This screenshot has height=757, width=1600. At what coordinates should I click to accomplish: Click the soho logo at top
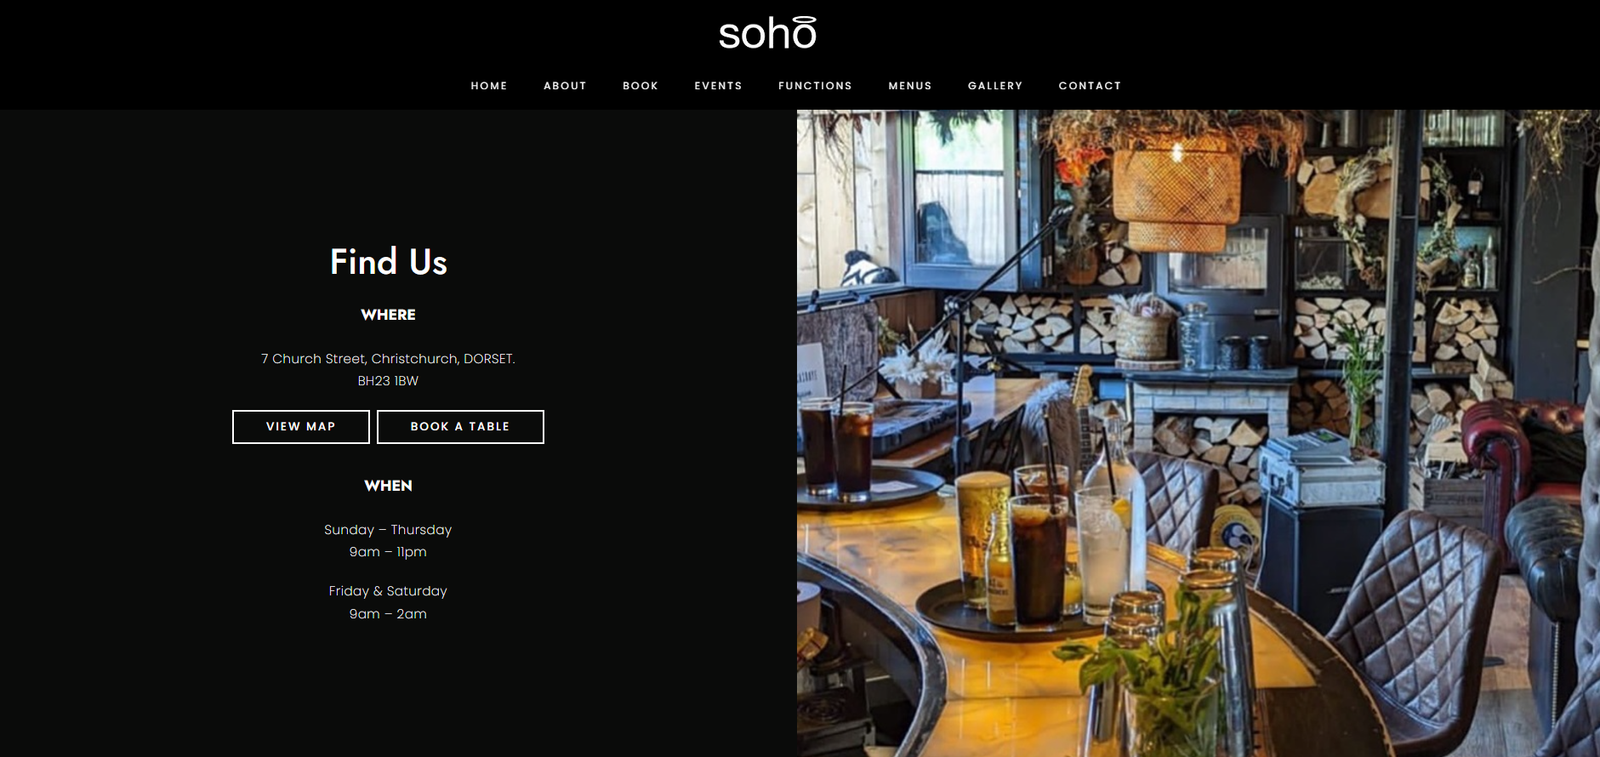point(768,33)
